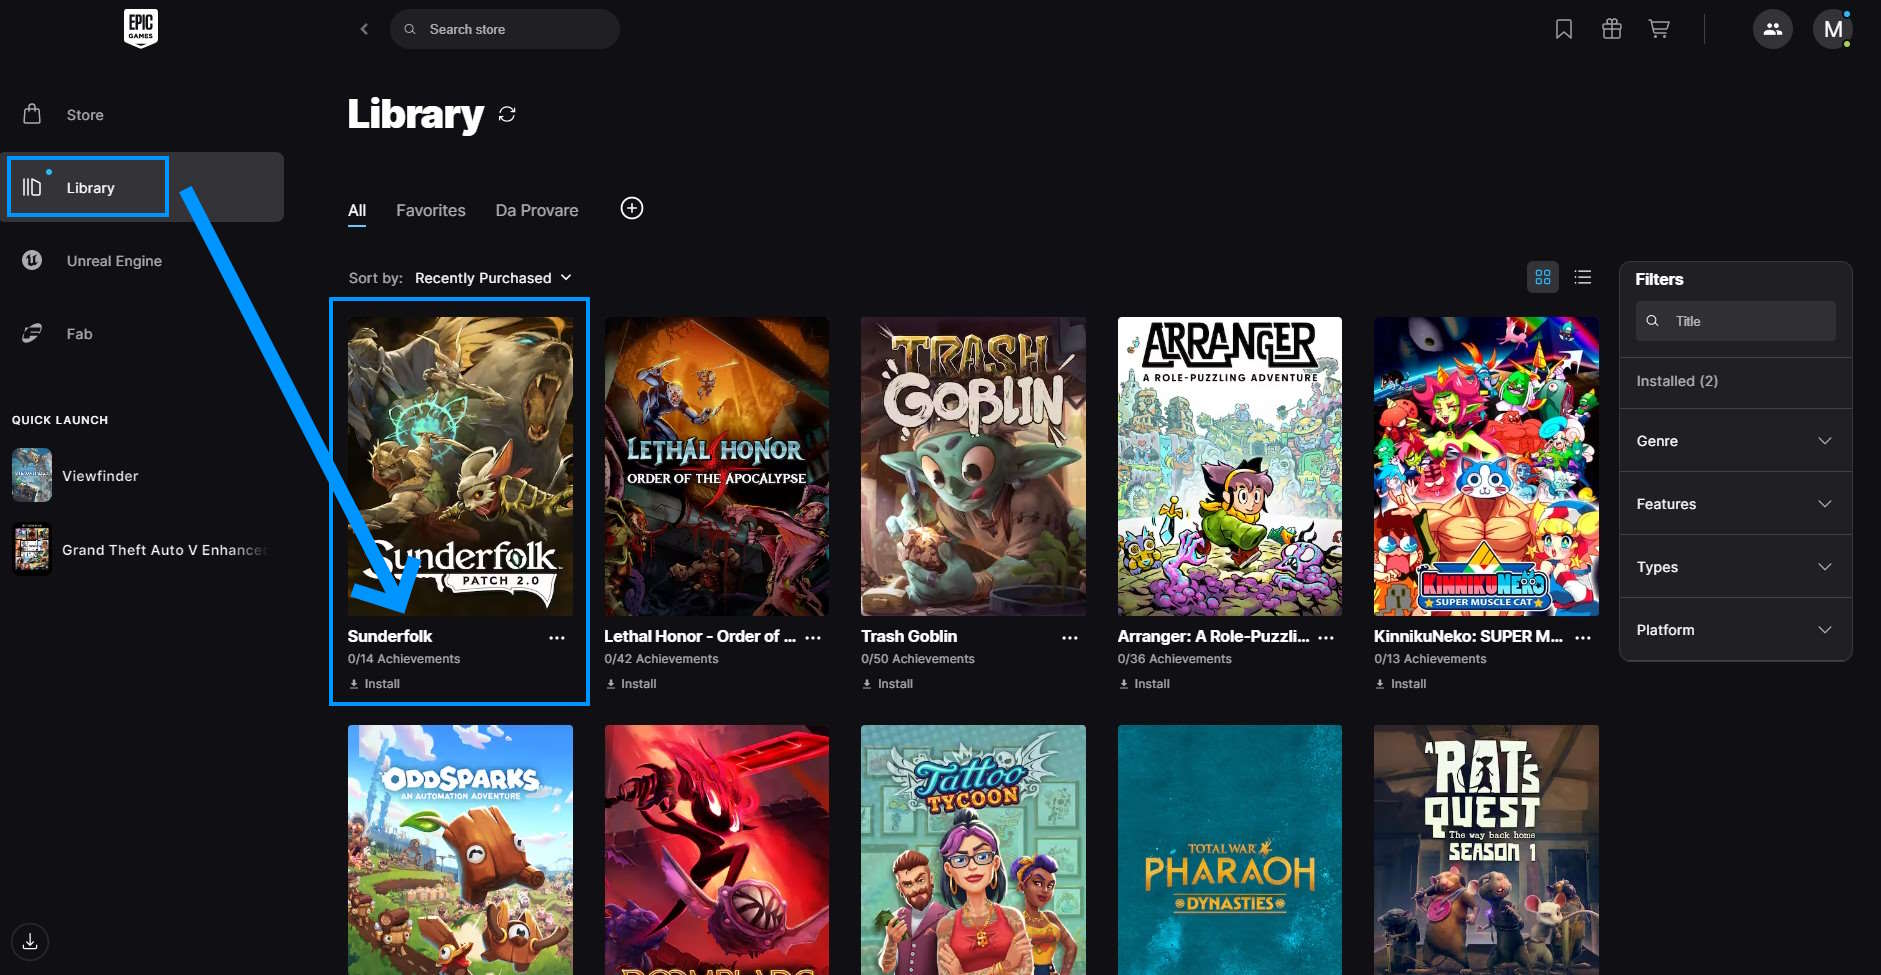The image size is (1881, 975).
Task: Refresh the Library with the reload icon
Action: 507,114
